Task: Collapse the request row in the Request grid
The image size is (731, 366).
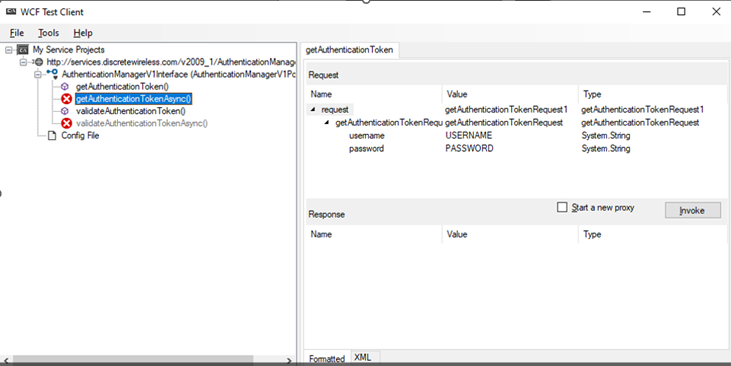Action: (x=313, y=110)
